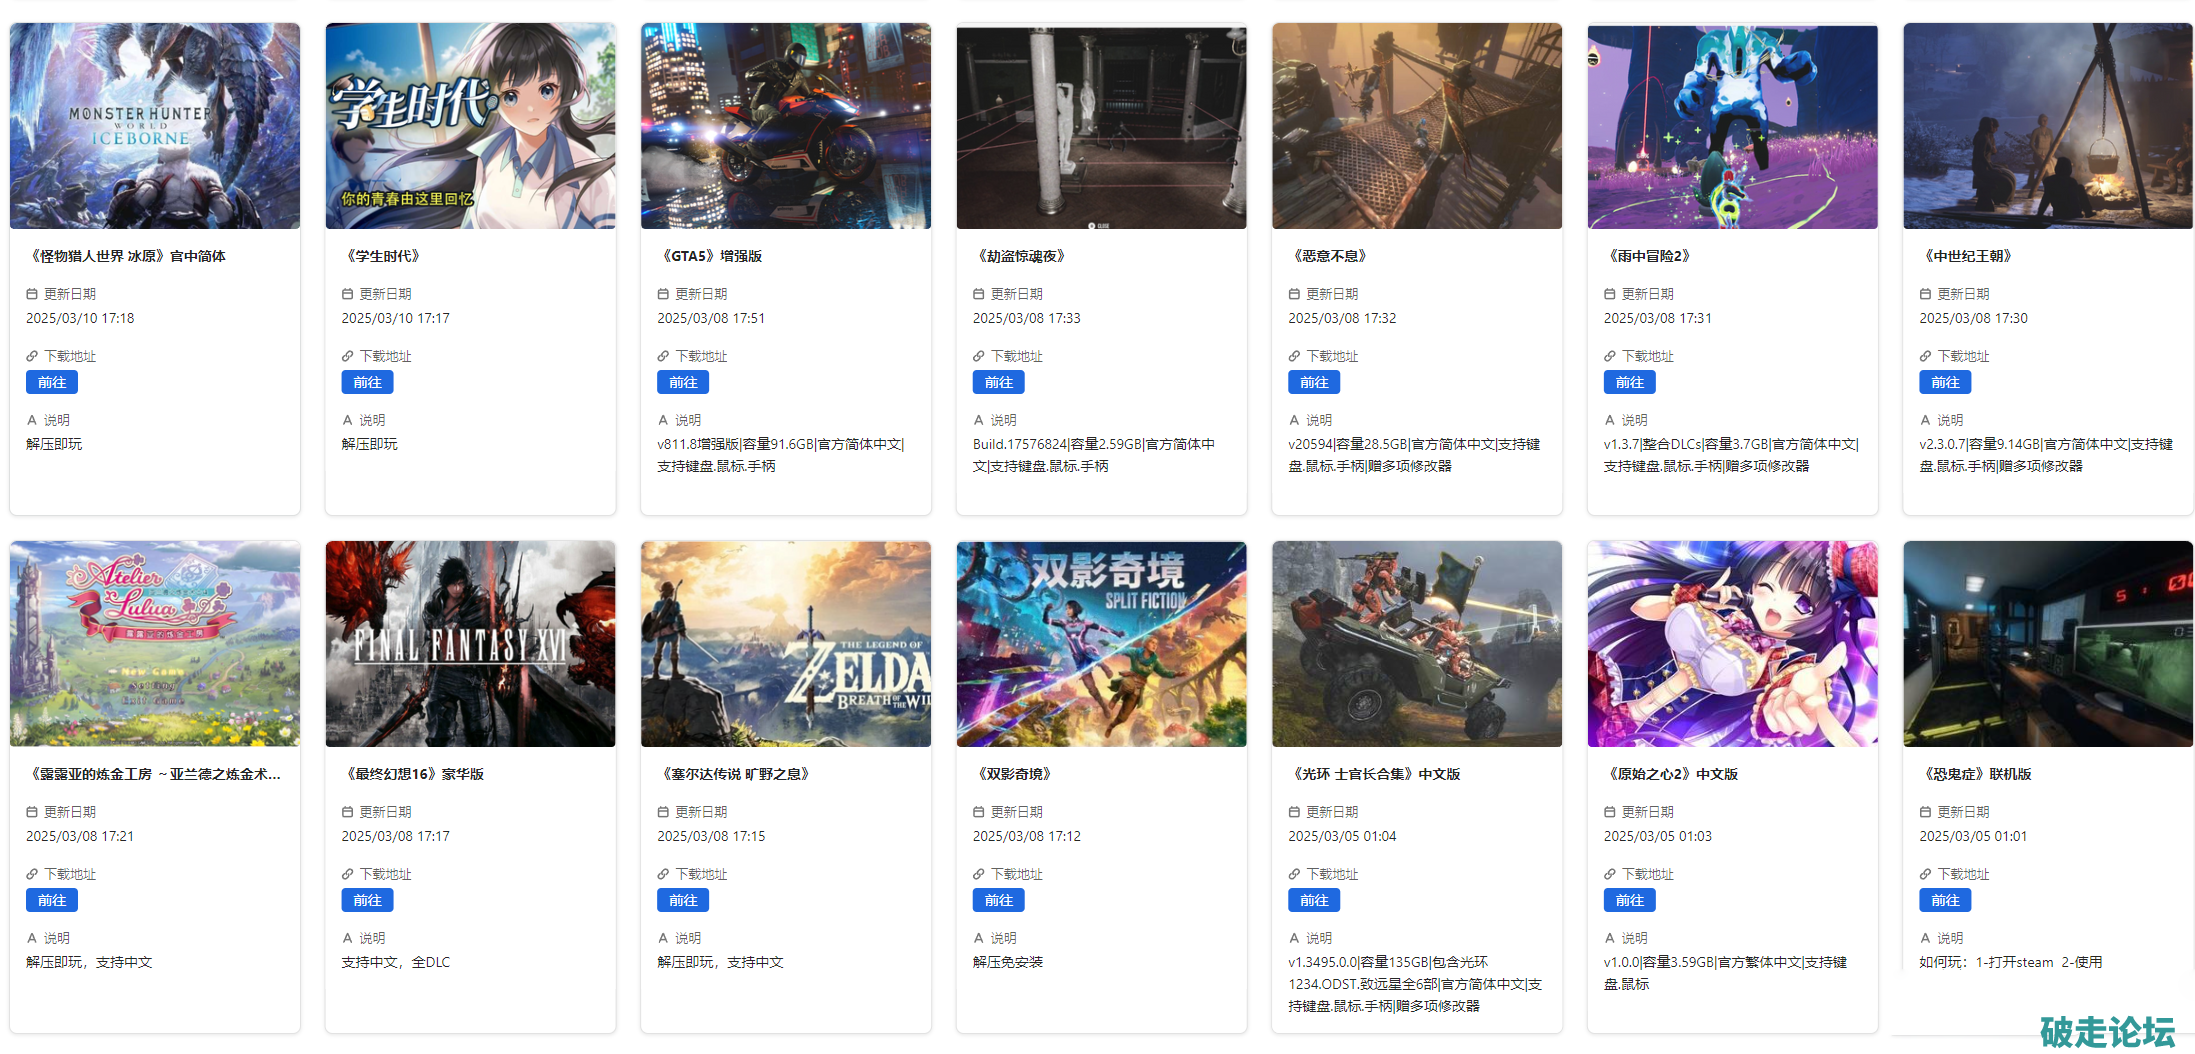Click the calendar icon on the 中世纪王朝 card
2195x1054 pixels.
click(1925, 294)
